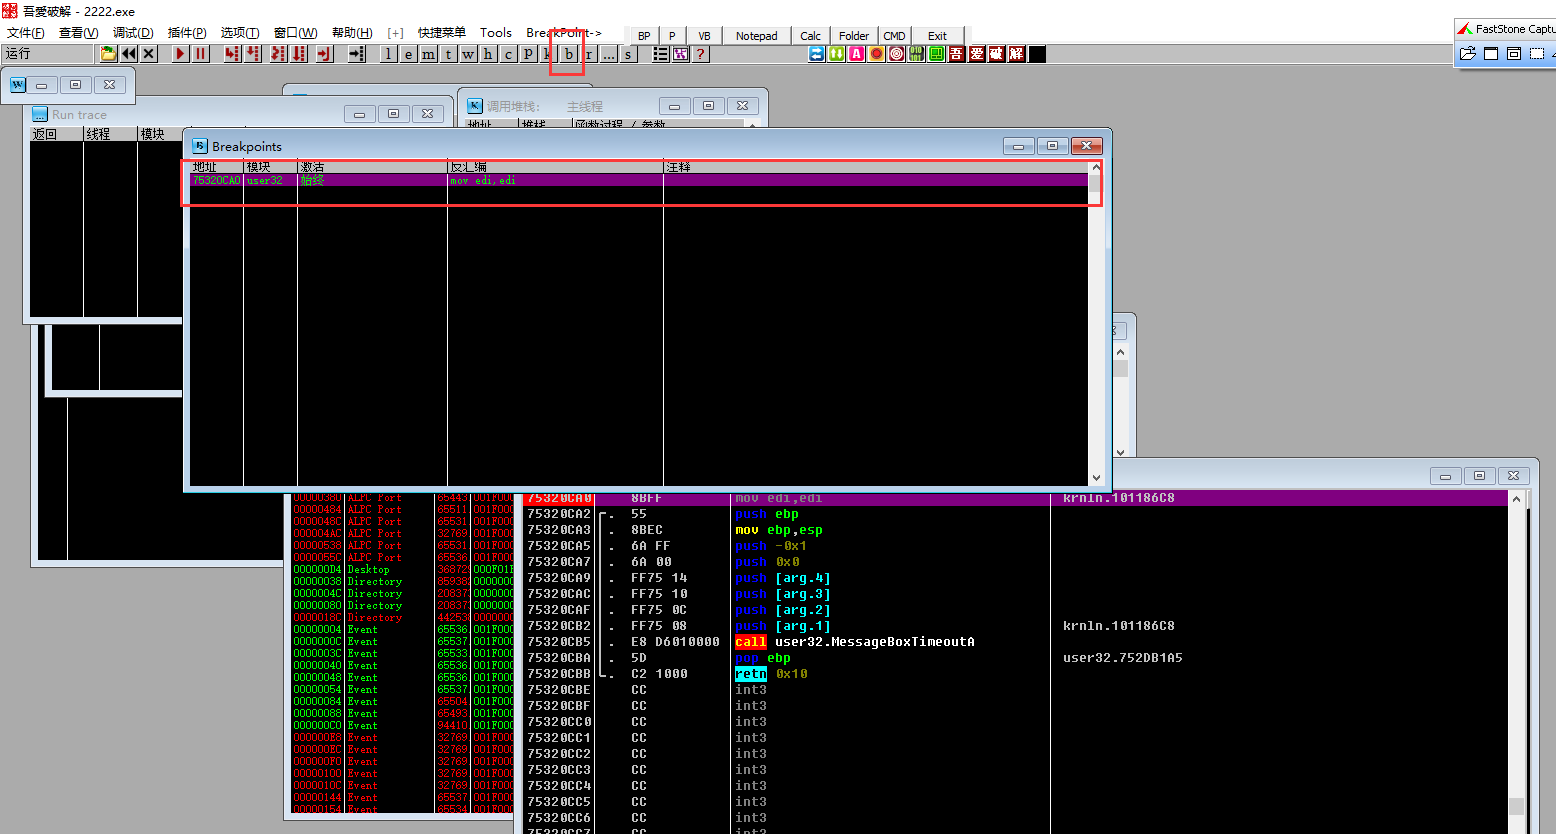
Task: Launch Notepad from shortcut bar
Action: [x=757, y=35]
